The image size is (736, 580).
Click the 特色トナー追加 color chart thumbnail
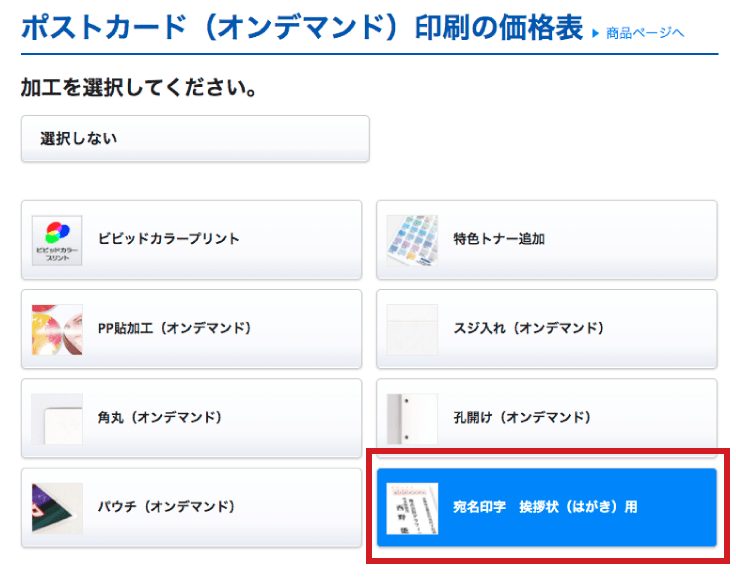pyautogui.click(x=412, y=240)
